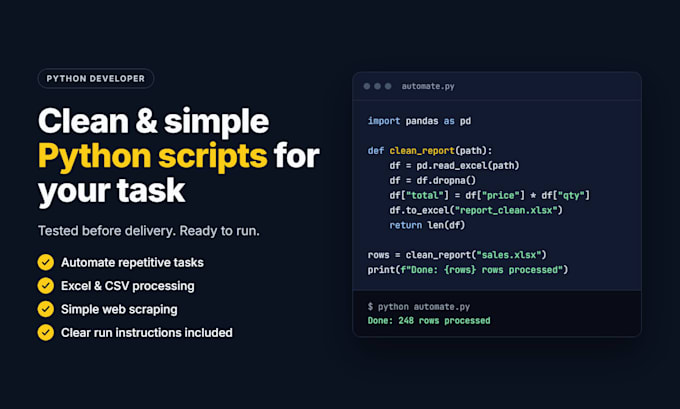Screen dimensions: 680x409
Task: Click the 'Clear run instructions included' text
Action: tap(147, 333)
